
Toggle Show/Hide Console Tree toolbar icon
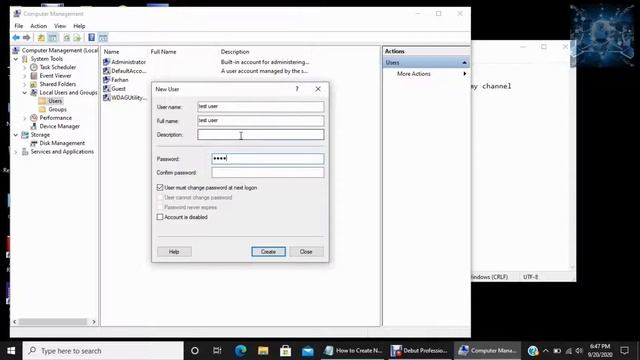(53, 38)
